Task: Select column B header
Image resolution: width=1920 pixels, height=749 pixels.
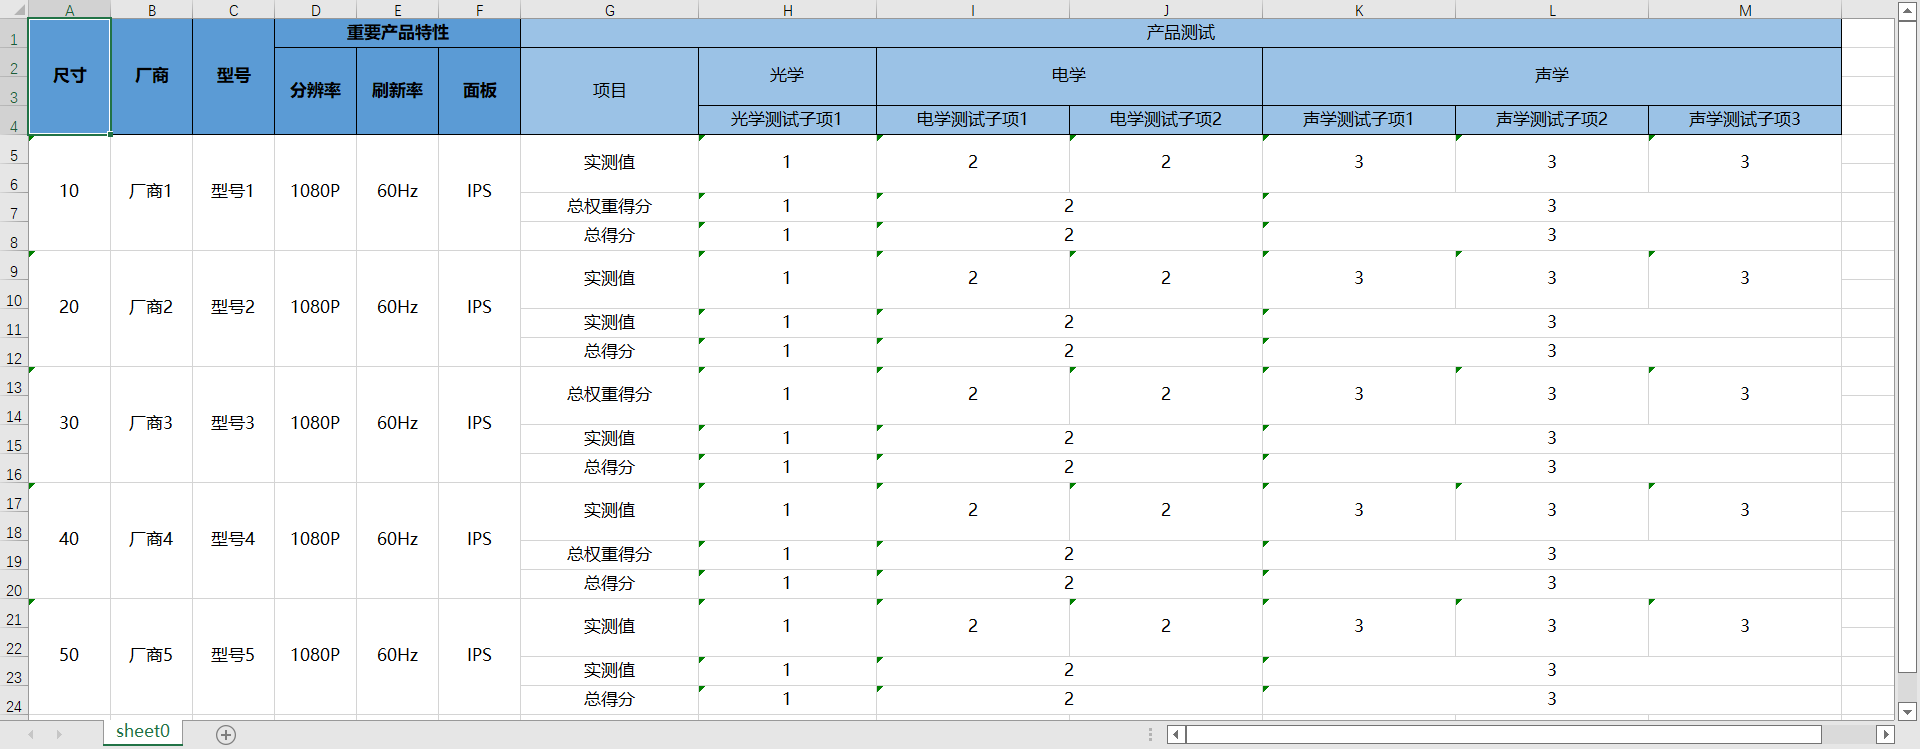Action: (x=151, y=10)
